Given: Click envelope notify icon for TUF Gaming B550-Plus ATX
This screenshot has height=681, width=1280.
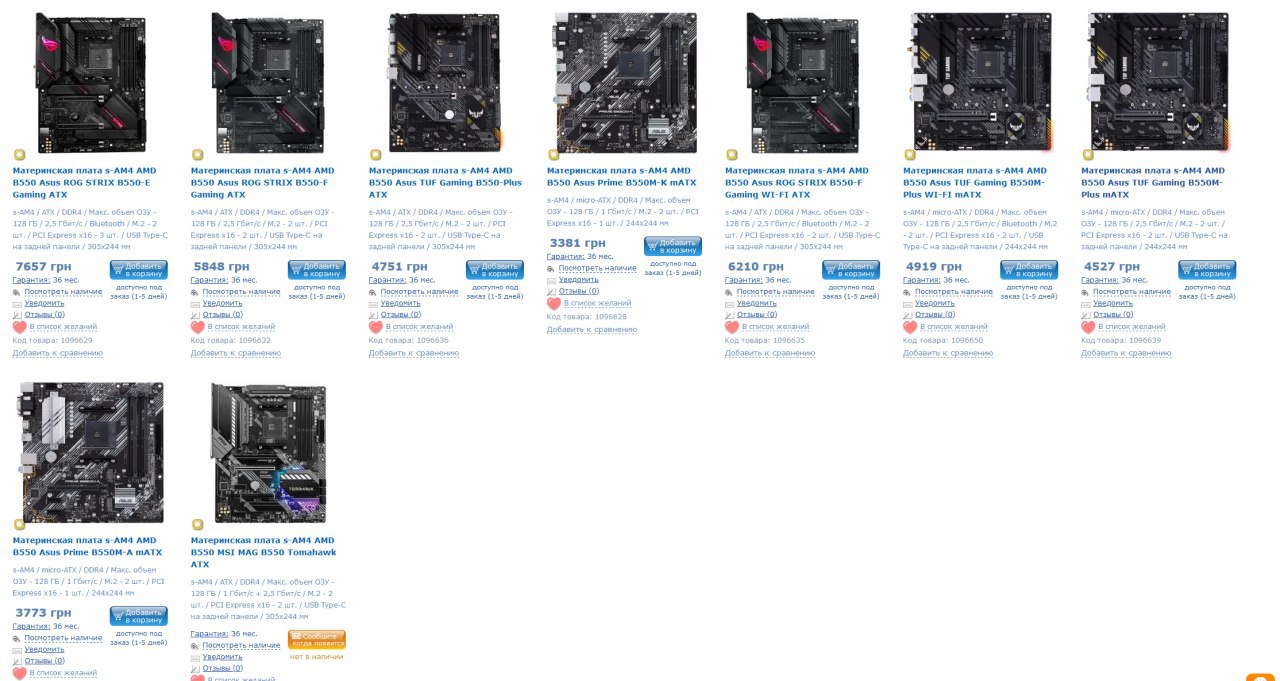Looking at the screenshot, I should [373, 303].
